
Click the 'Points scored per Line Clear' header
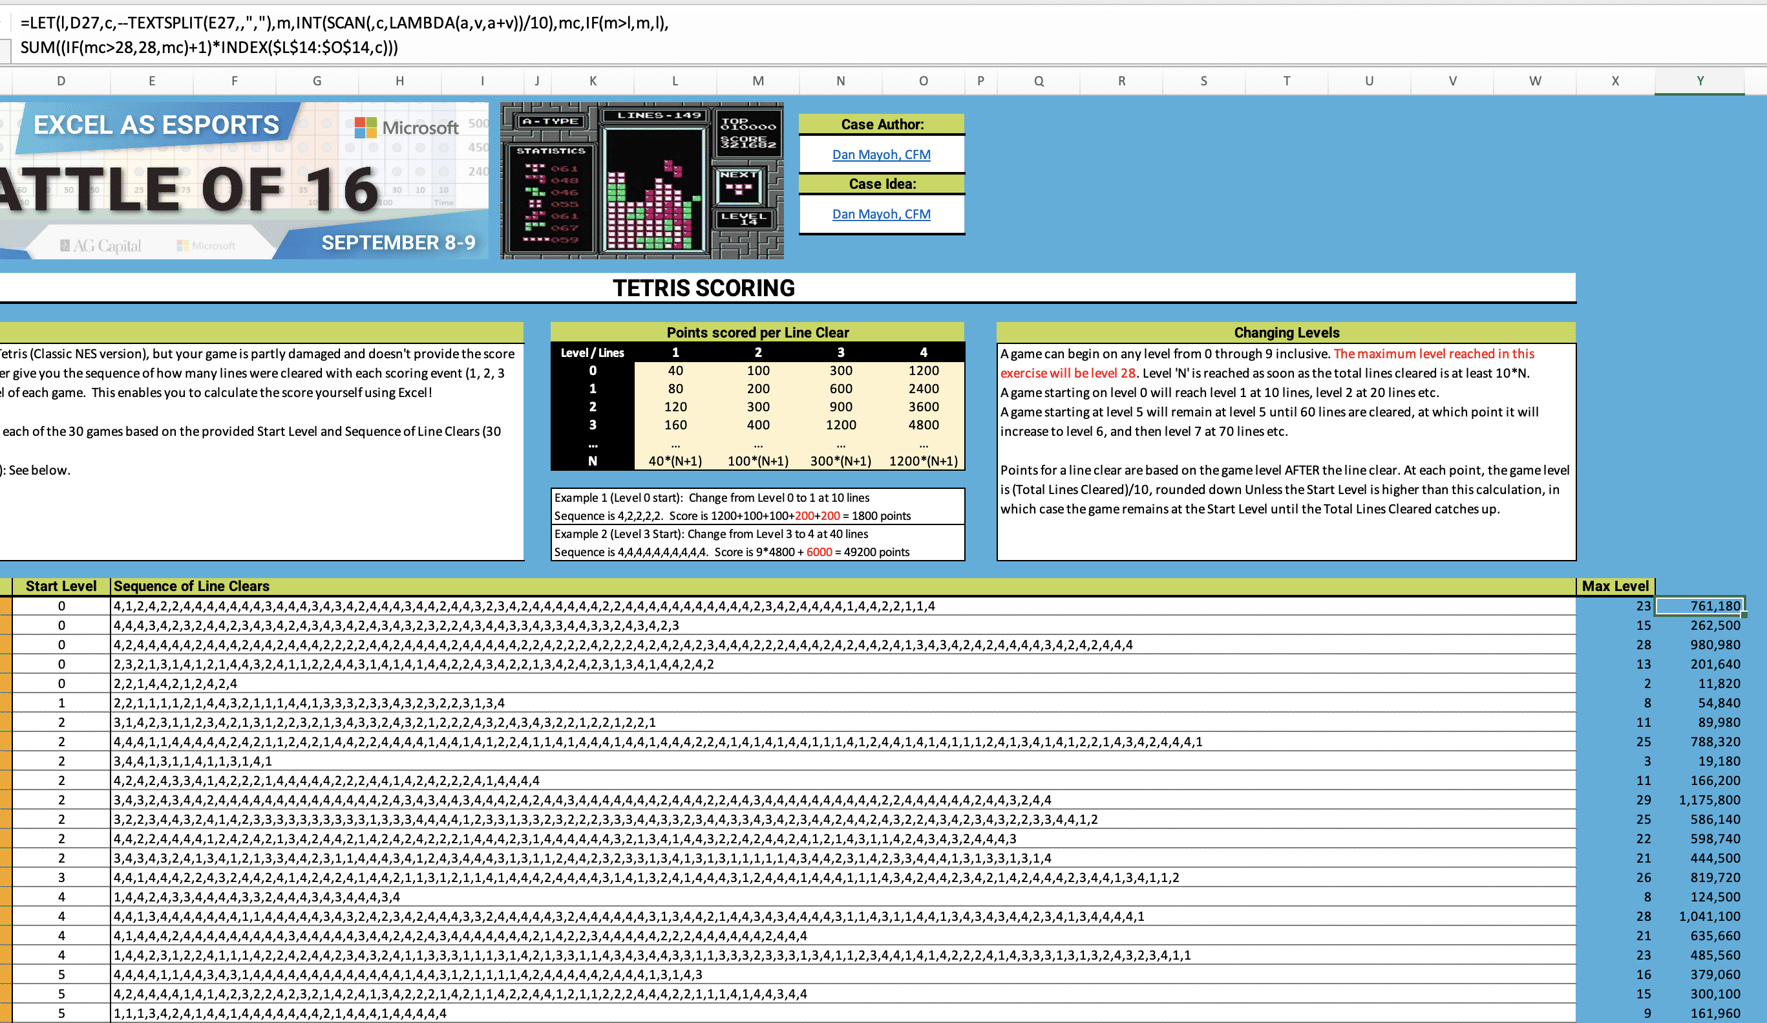pos(757,332)
